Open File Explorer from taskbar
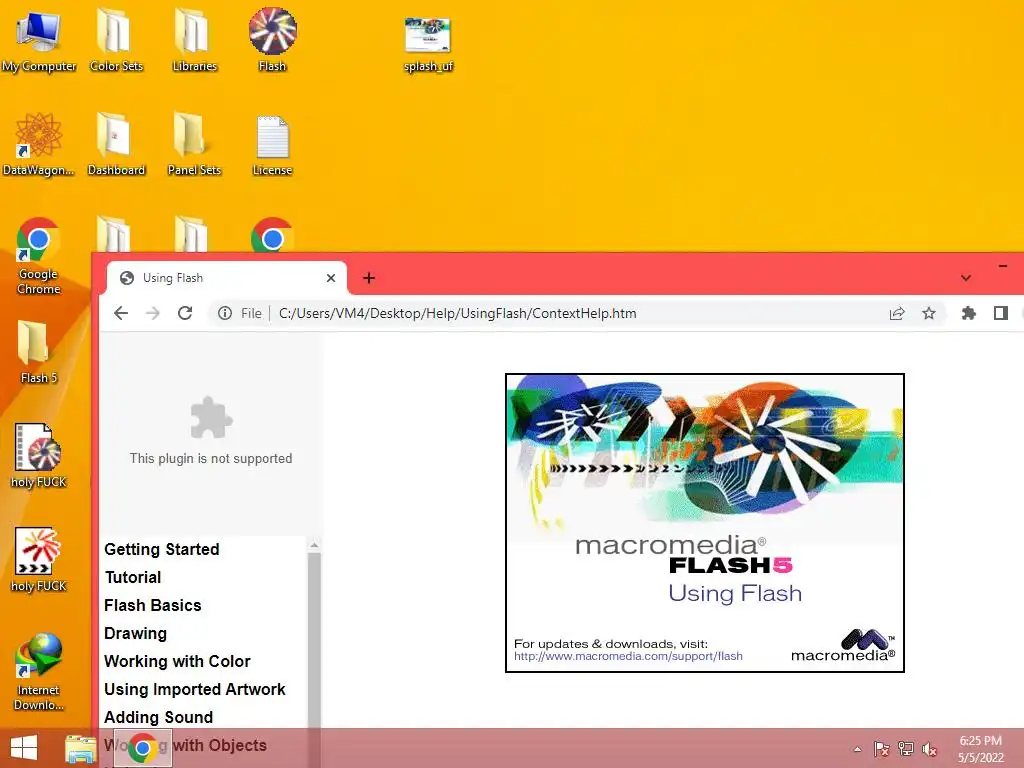This screenshot has width=1024, height=768. coord(80,748)
